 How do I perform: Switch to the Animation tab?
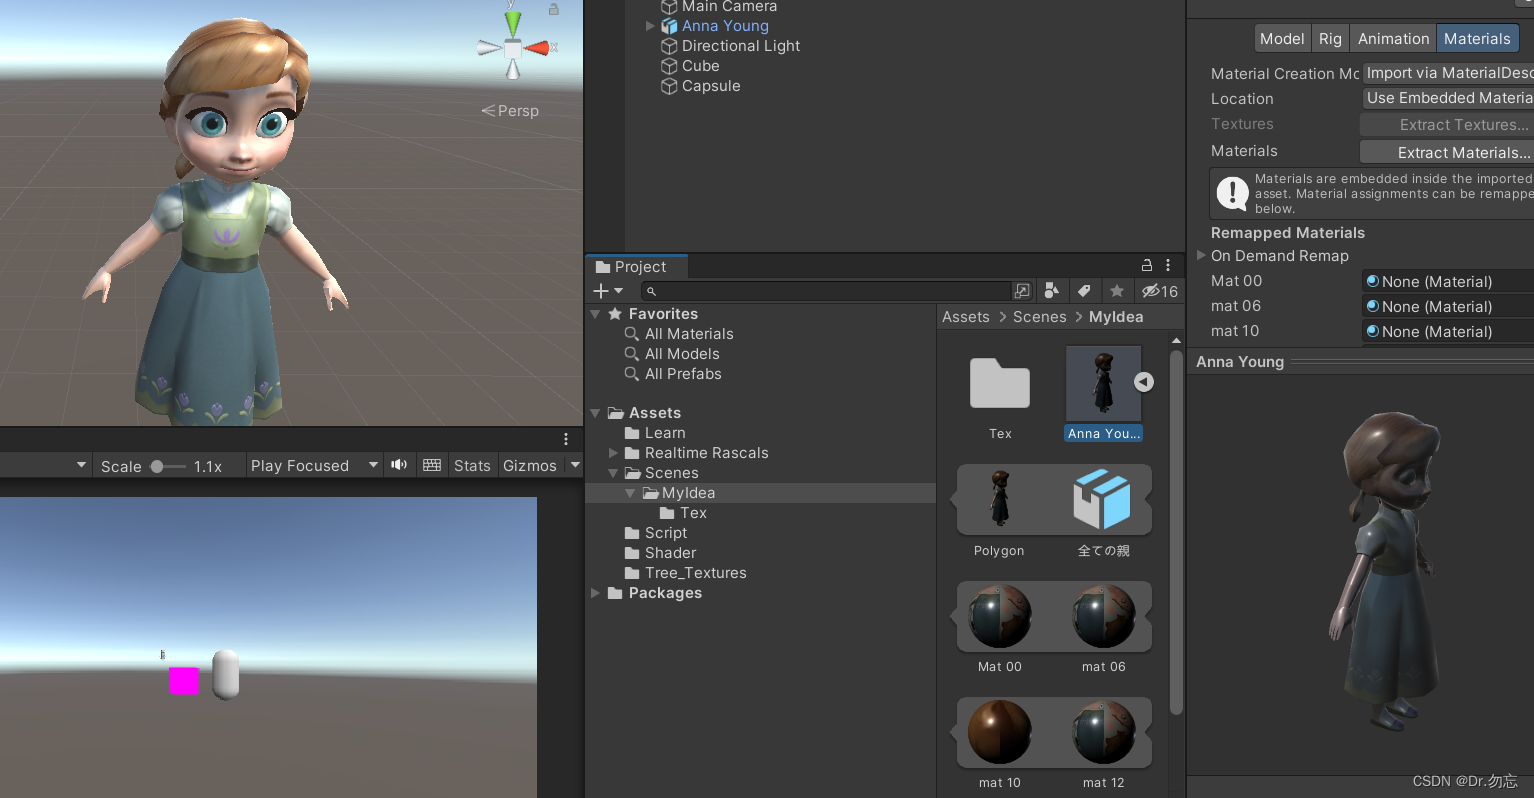(x=1393, y=39)
